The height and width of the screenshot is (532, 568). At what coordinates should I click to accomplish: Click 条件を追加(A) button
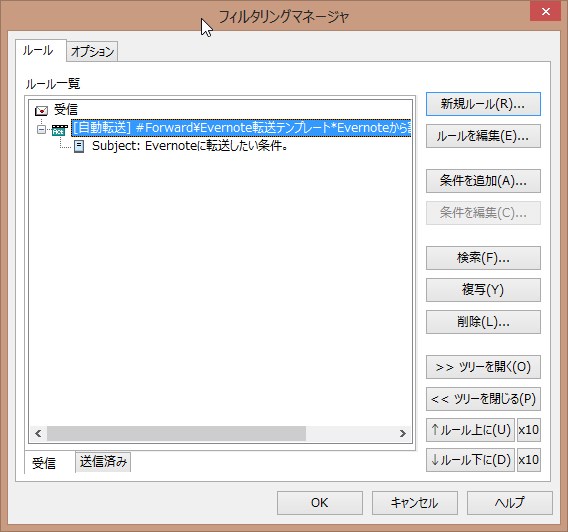point(483,181)
